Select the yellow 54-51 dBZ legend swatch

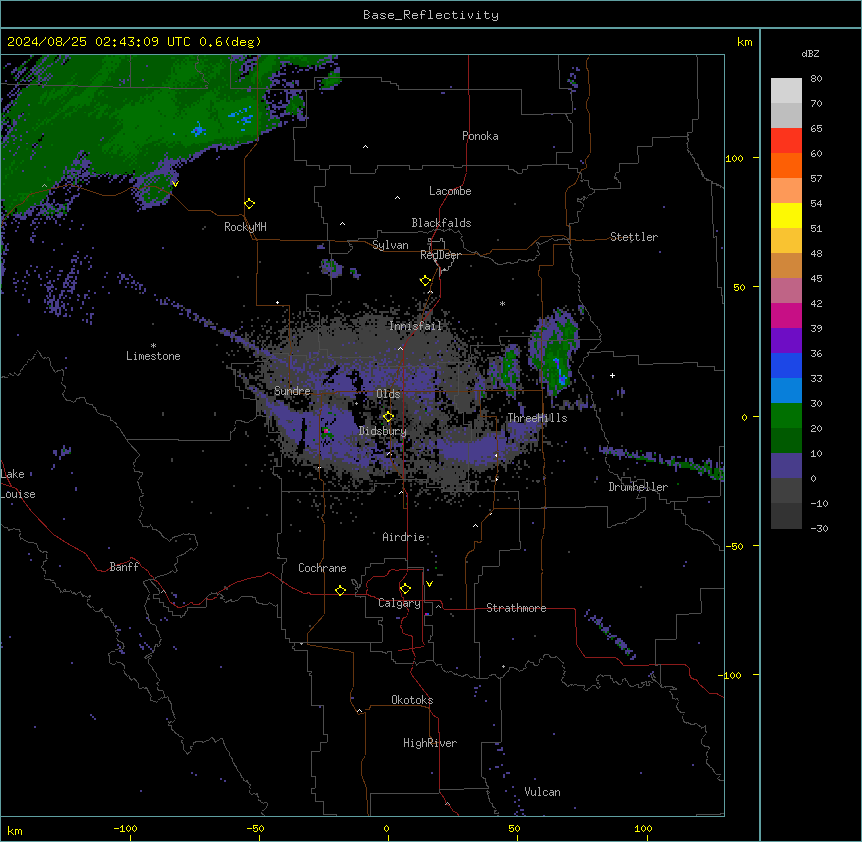coord(786,215)
